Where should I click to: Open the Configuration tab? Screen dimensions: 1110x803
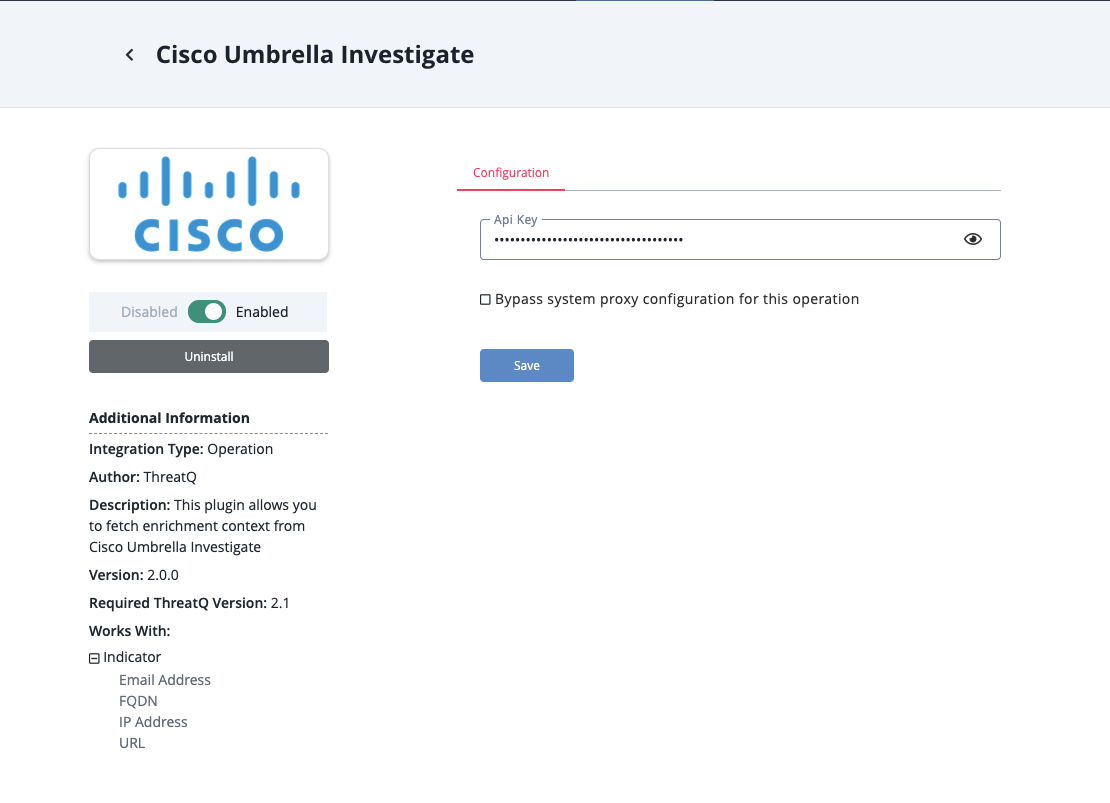click(510, 173)
